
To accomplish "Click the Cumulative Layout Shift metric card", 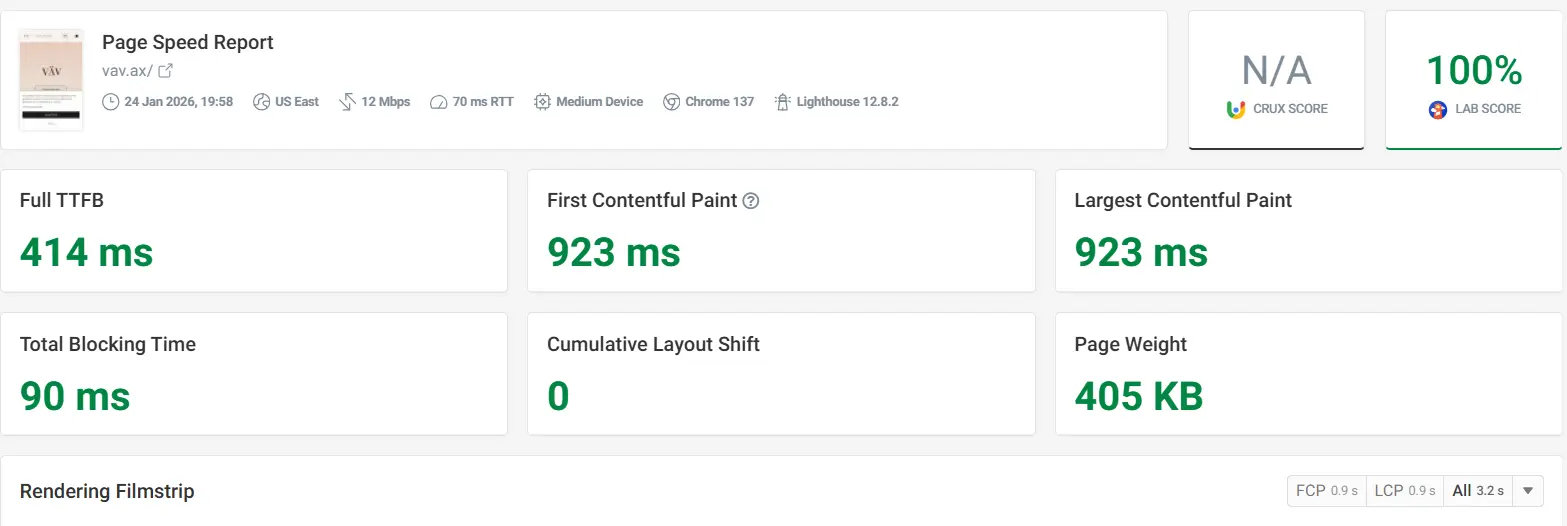I will pos(781,374).
